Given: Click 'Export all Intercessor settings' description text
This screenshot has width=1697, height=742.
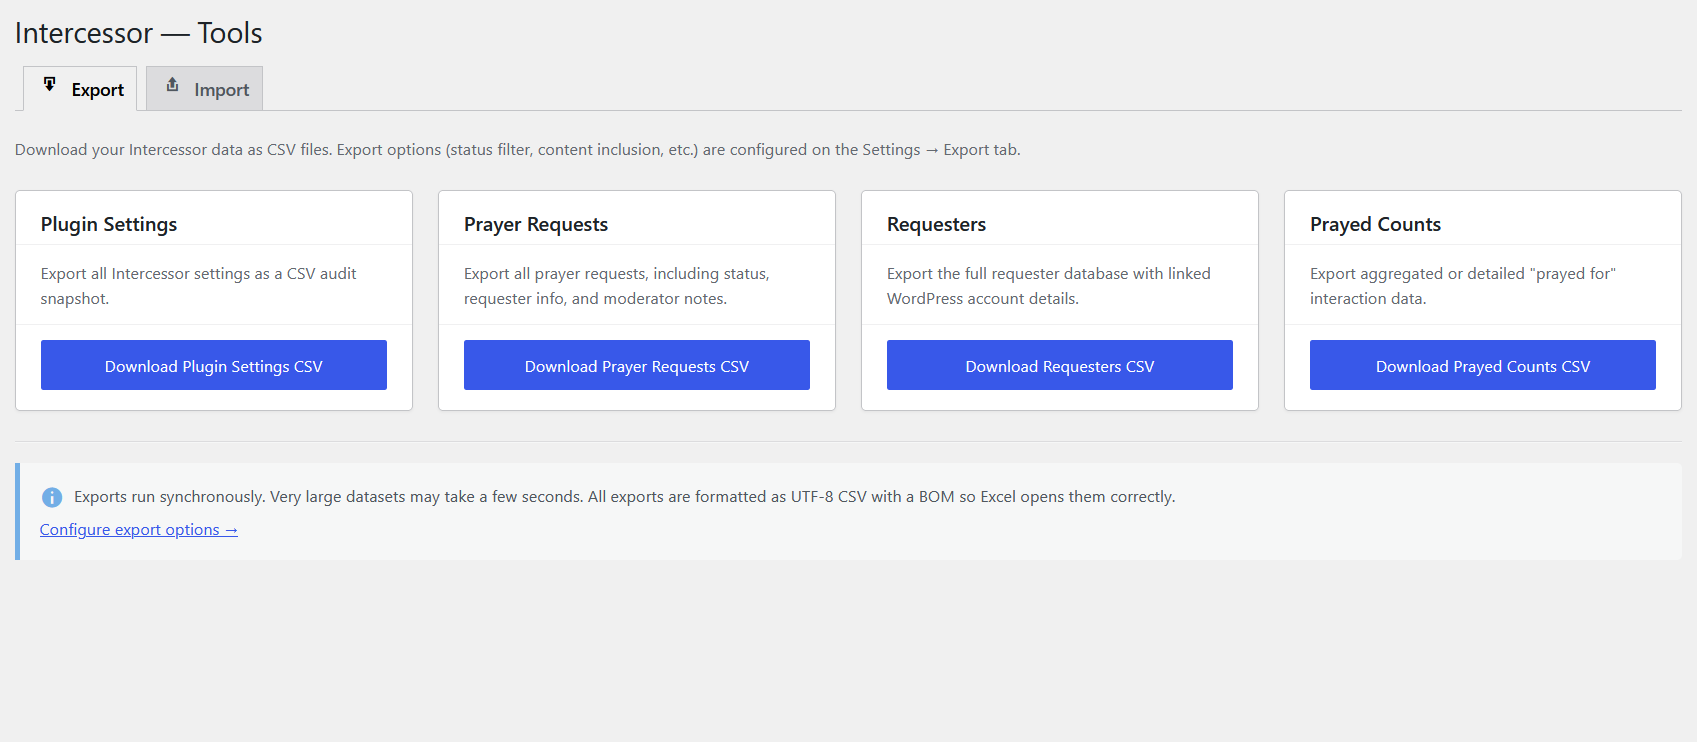Looking at the screenshot, I should click(x=199, y=286).
